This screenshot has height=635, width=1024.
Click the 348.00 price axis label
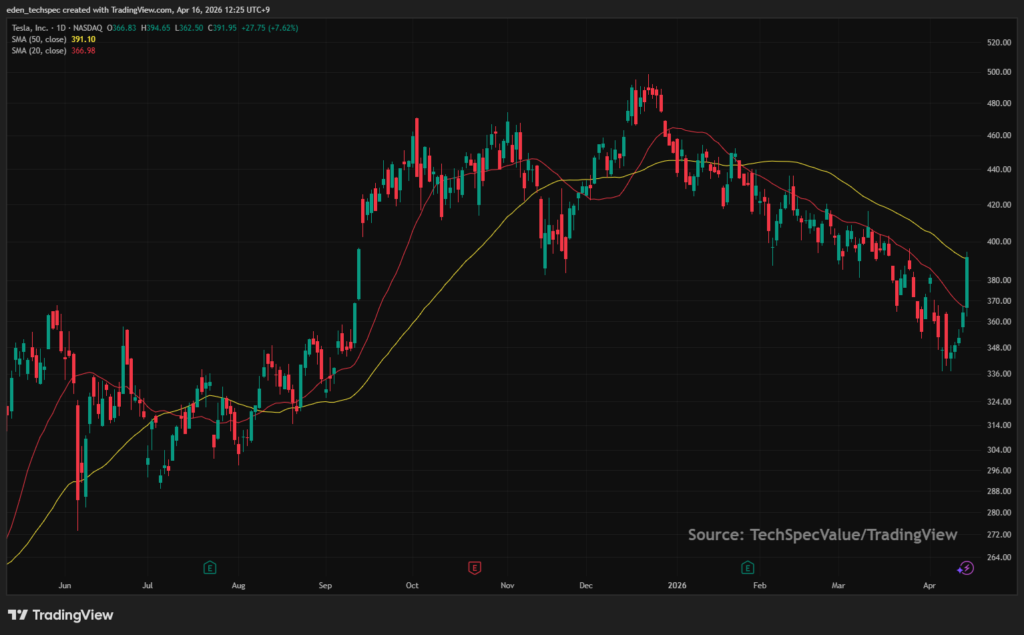(999, 348)
